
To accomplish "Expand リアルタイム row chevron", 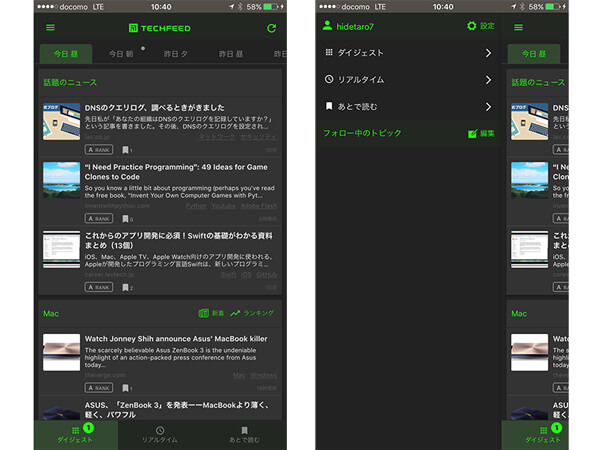I will 488,80.
